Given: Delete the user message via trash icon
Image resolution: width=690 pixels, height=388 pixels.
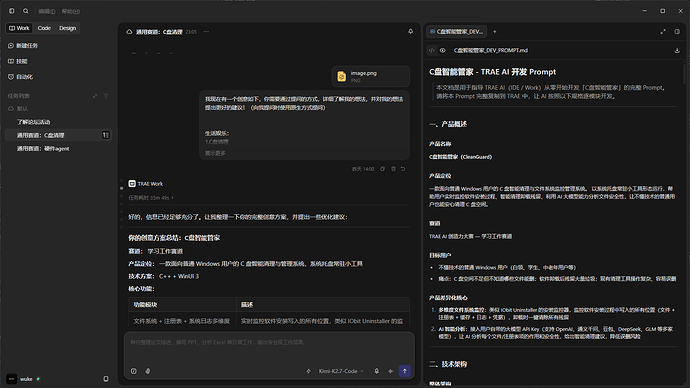Looking at the screenshot, I should point(393,169).
